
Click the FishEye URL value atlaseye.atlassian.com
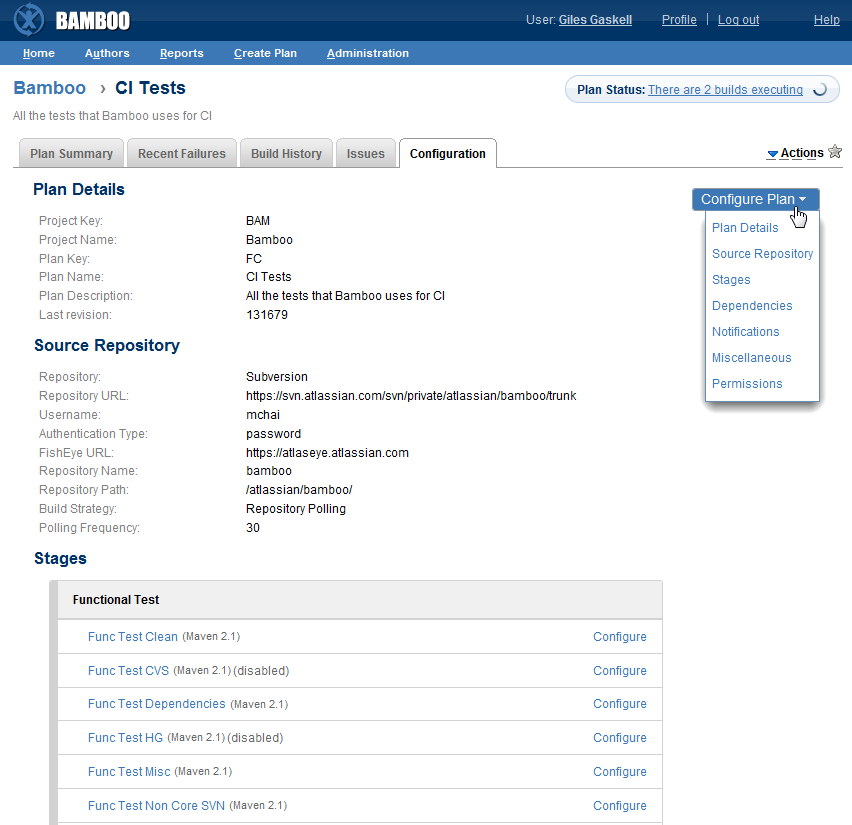click(327, 453)
